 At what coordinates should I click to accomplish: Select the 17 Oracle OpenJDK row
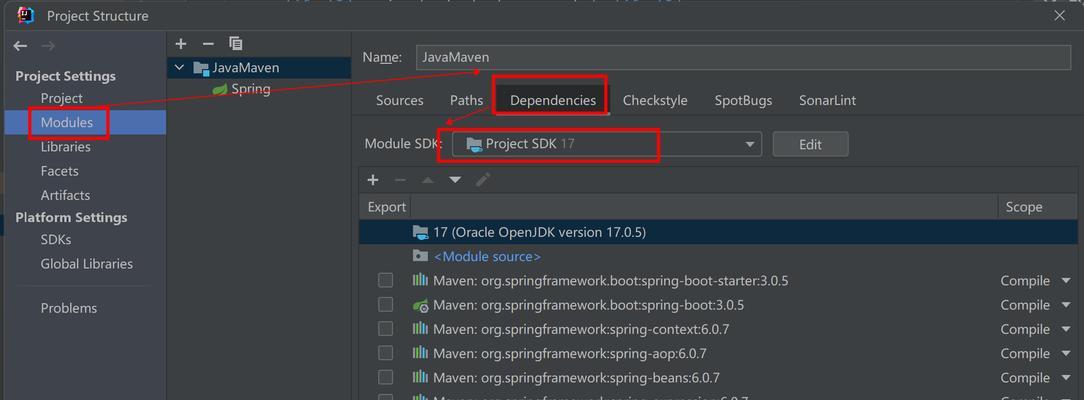click(x=718, y=232)
